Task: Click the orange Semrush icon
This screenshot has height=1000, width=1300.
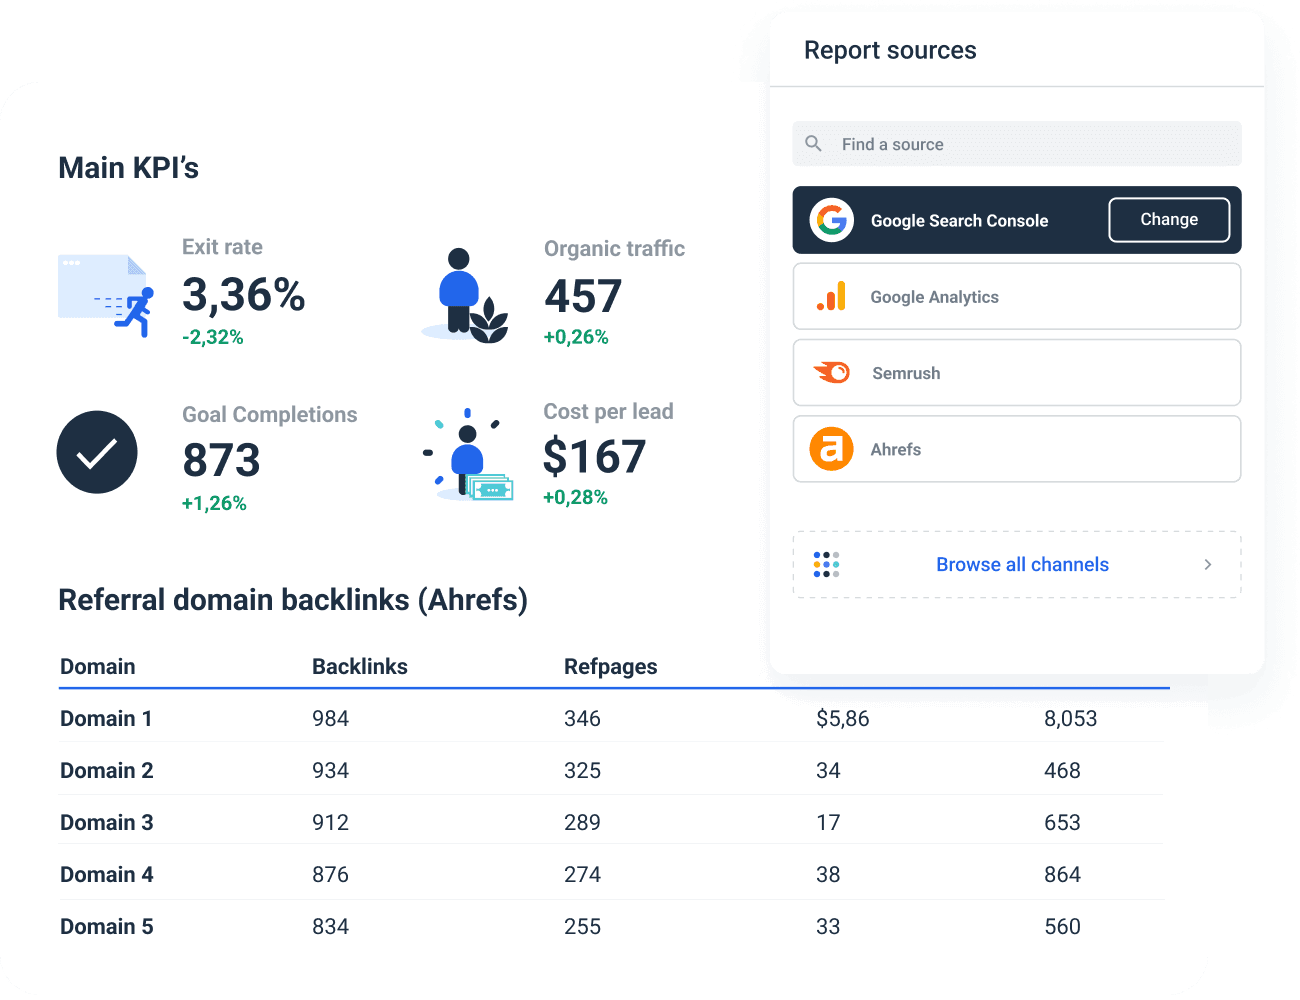Action: coord(831,372)
